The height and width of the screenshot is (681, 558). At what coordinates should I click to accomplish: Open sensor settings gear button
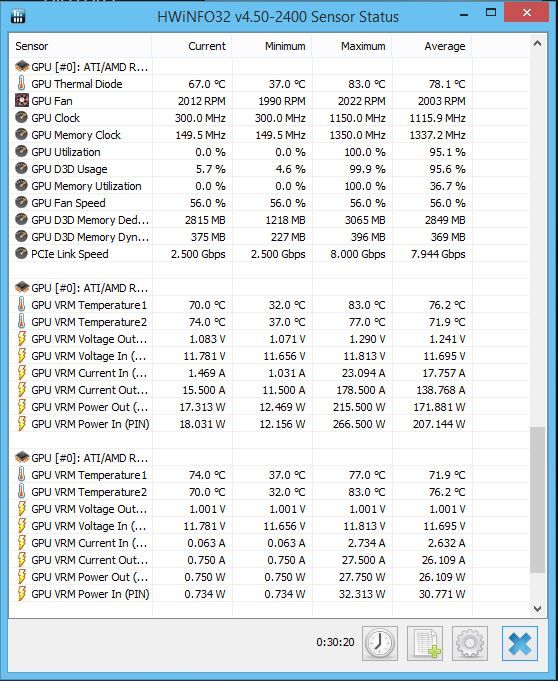pos(470,643)
